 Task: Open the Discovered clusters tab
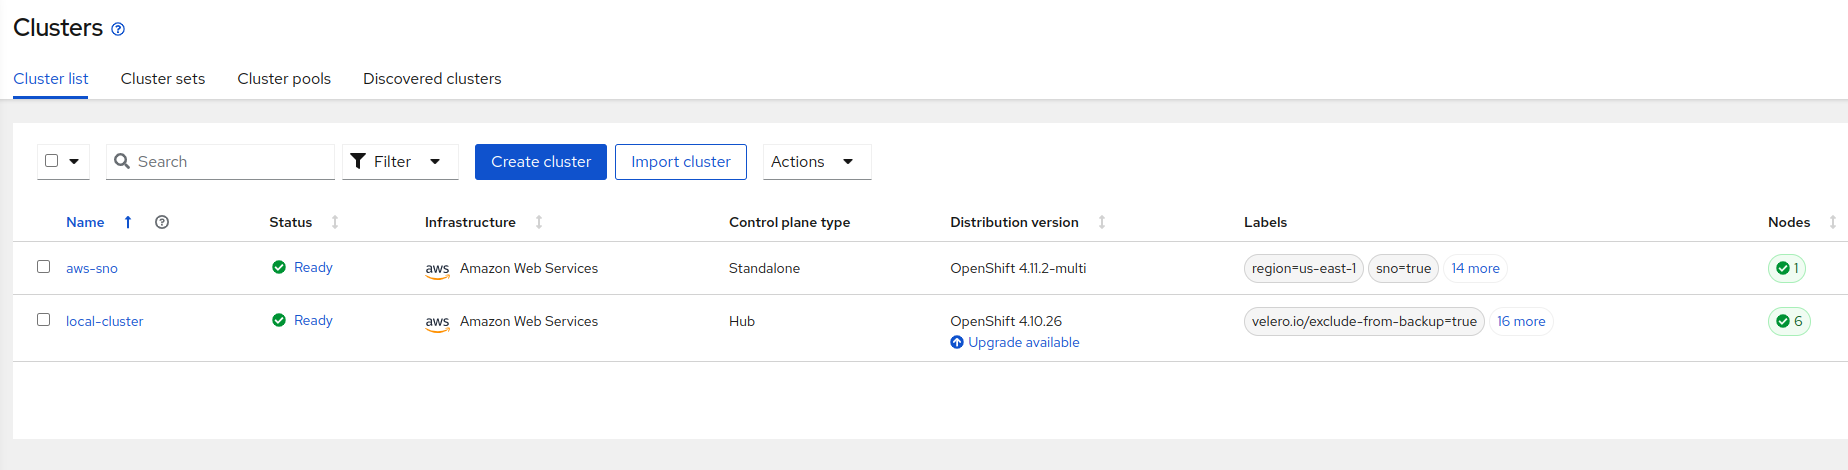(432, 78)
